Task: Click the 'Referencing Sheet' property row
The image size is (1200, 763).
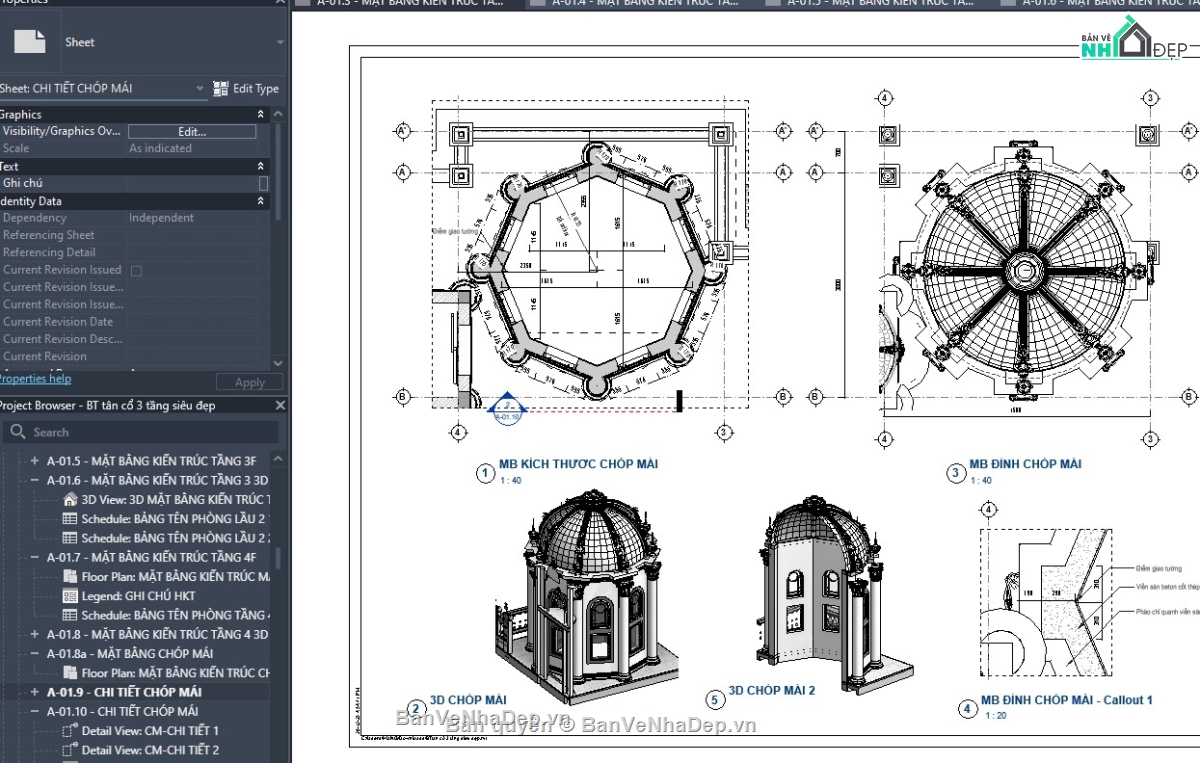Action: tap(135, 235)
